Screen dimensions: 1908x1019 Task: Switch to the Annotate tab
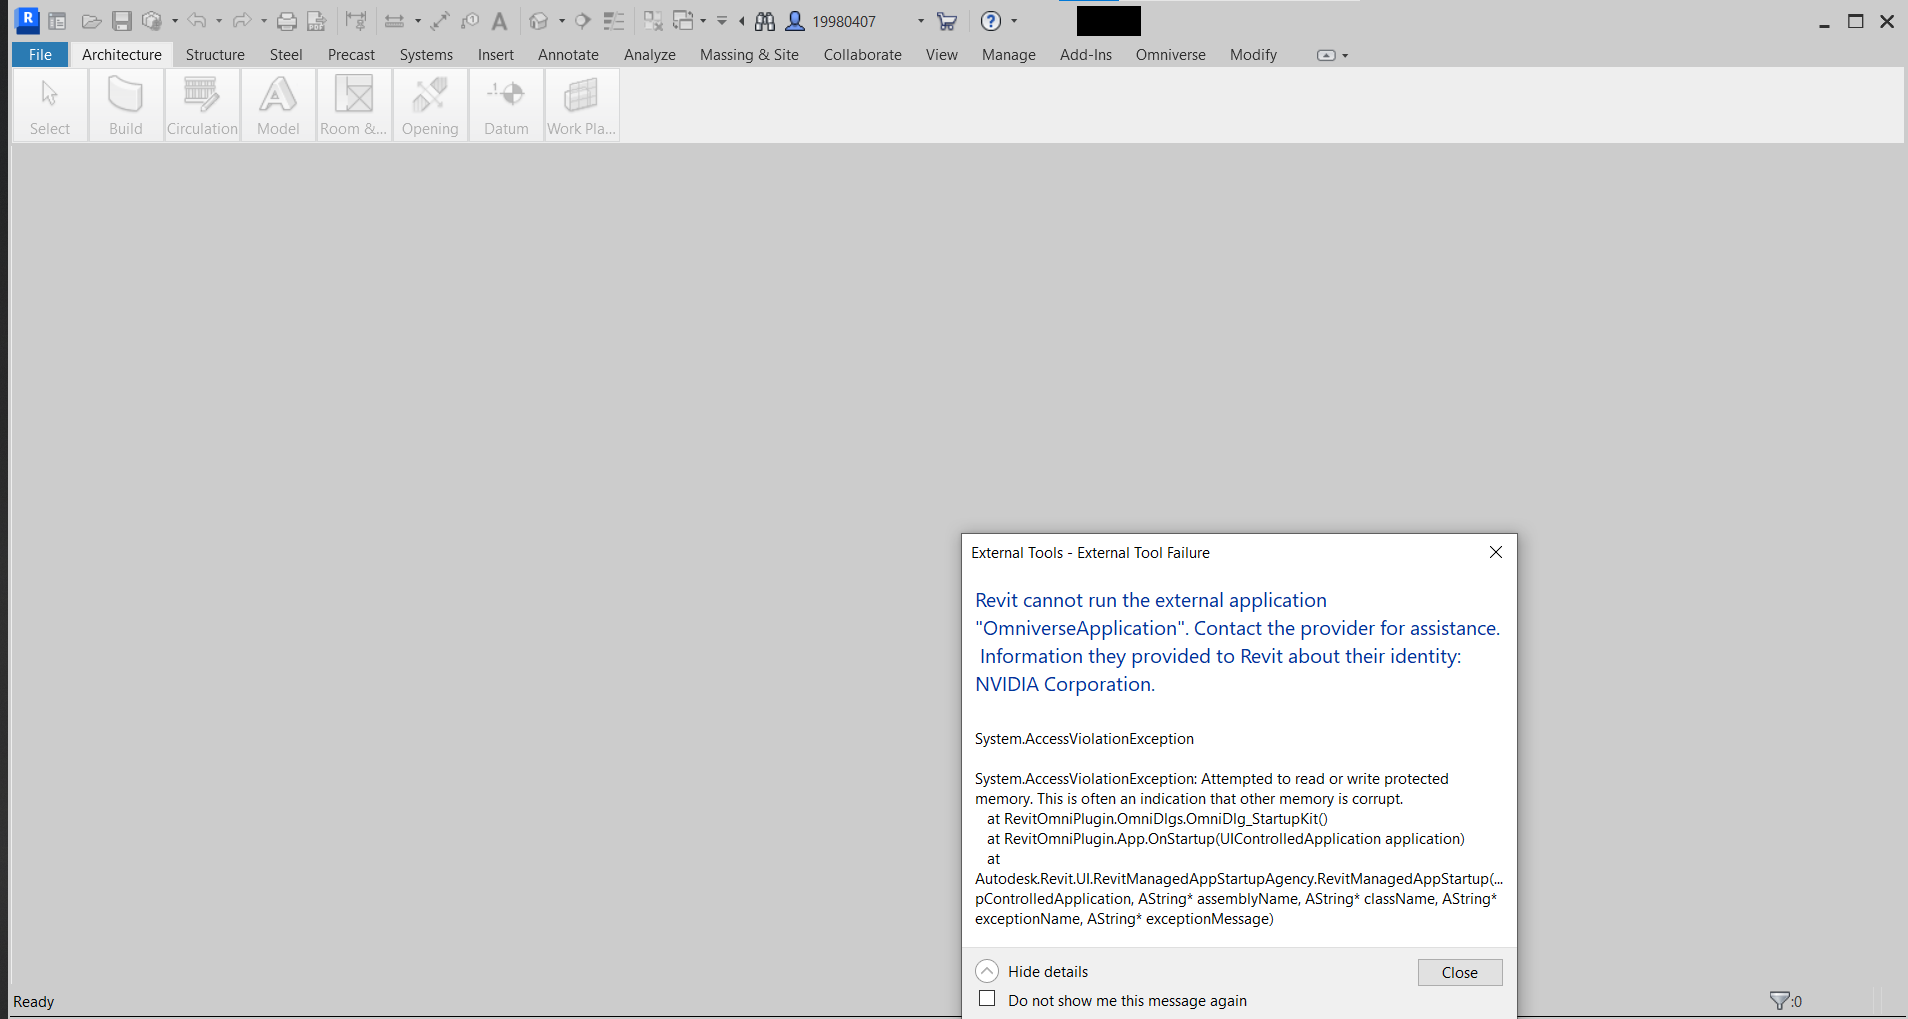(x=568, y=55)
